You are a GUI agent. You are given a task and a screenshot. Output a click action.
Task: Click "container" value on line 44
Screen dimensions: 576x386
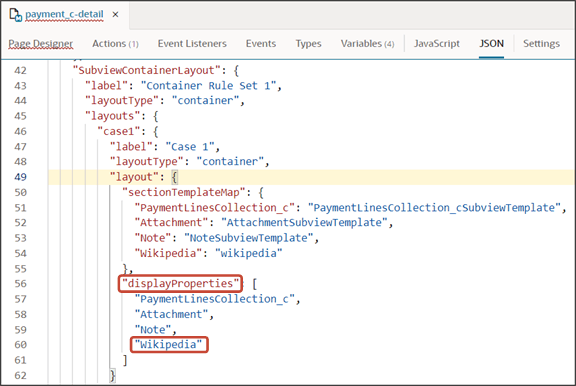[205, 100]
